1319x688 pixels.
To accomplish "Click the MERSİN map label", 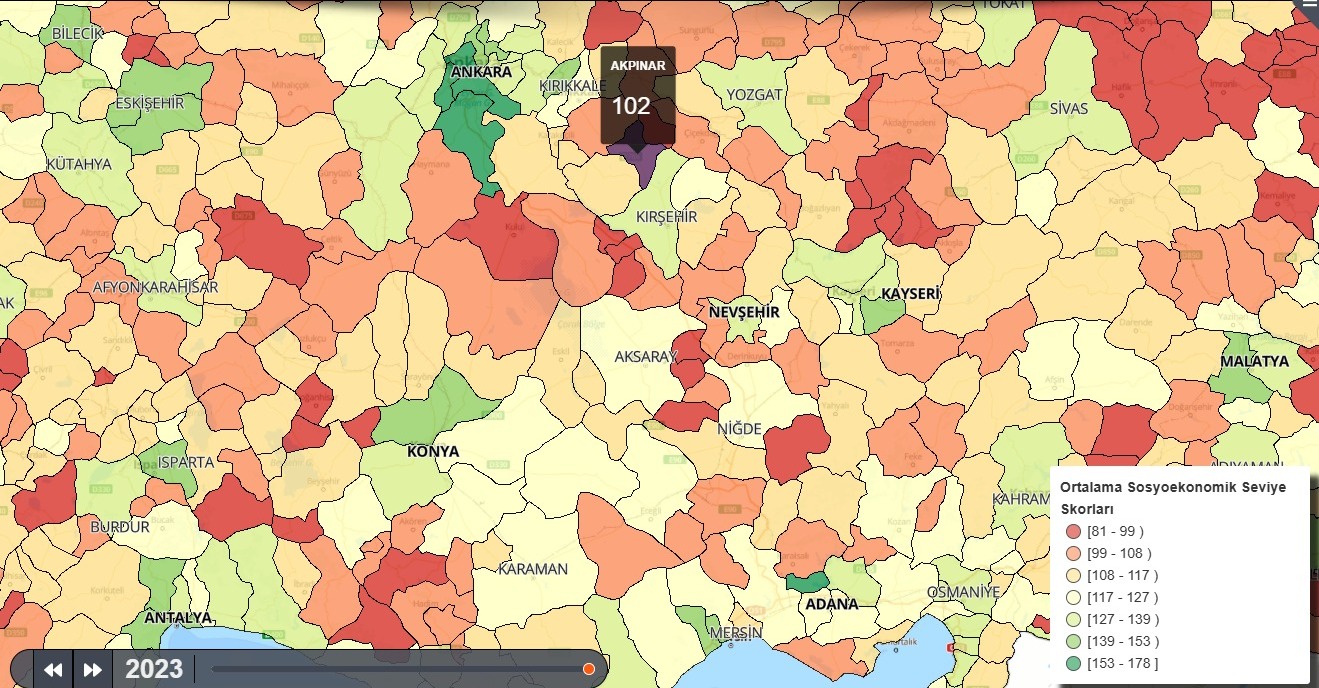I will (x=735, y=633).
